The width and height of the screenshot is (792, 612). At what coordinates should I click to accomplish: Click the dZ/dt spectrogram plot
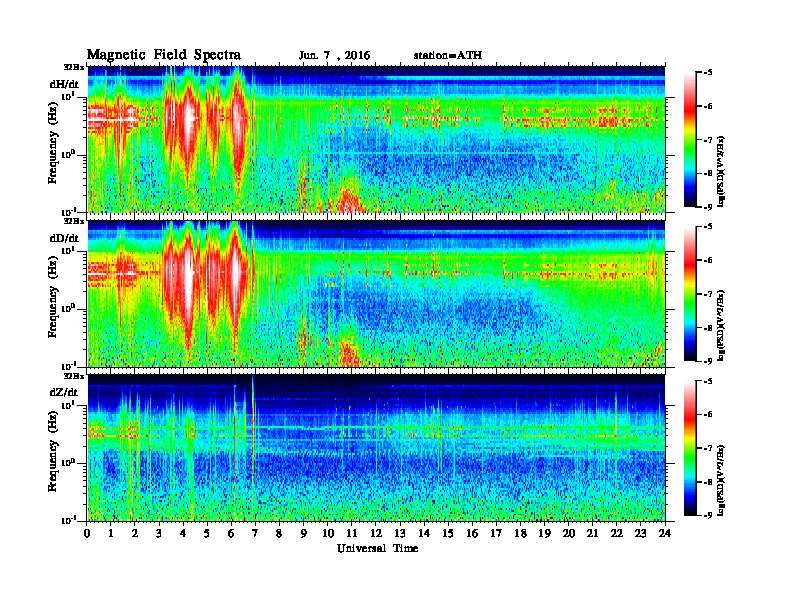pyautogui.click(x=376, y=448)
